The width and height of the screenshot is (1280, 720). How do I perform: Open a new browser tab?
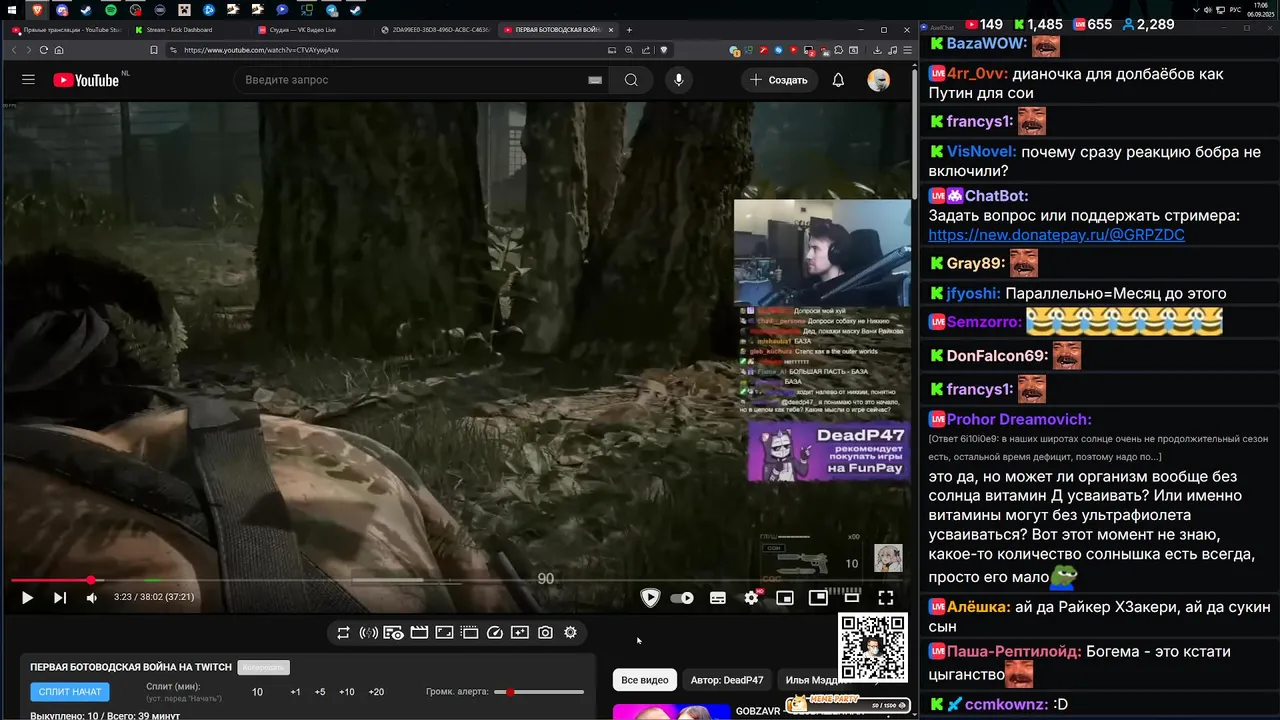point(629,30)
